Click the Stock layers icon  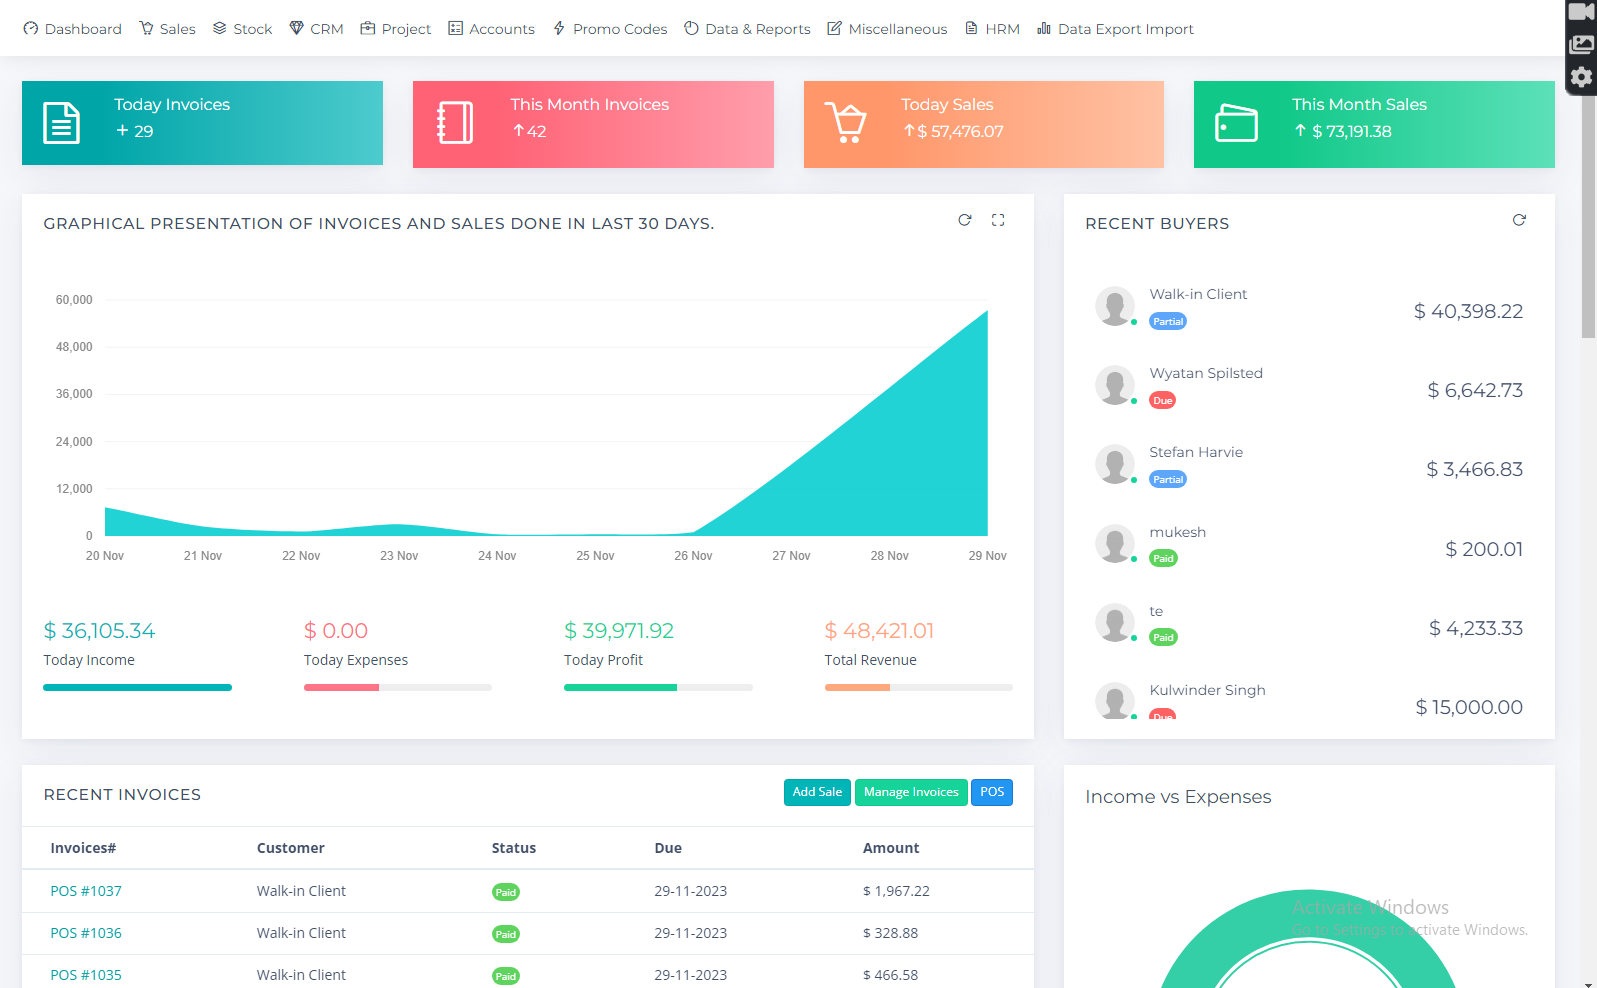tap(220, 29)
